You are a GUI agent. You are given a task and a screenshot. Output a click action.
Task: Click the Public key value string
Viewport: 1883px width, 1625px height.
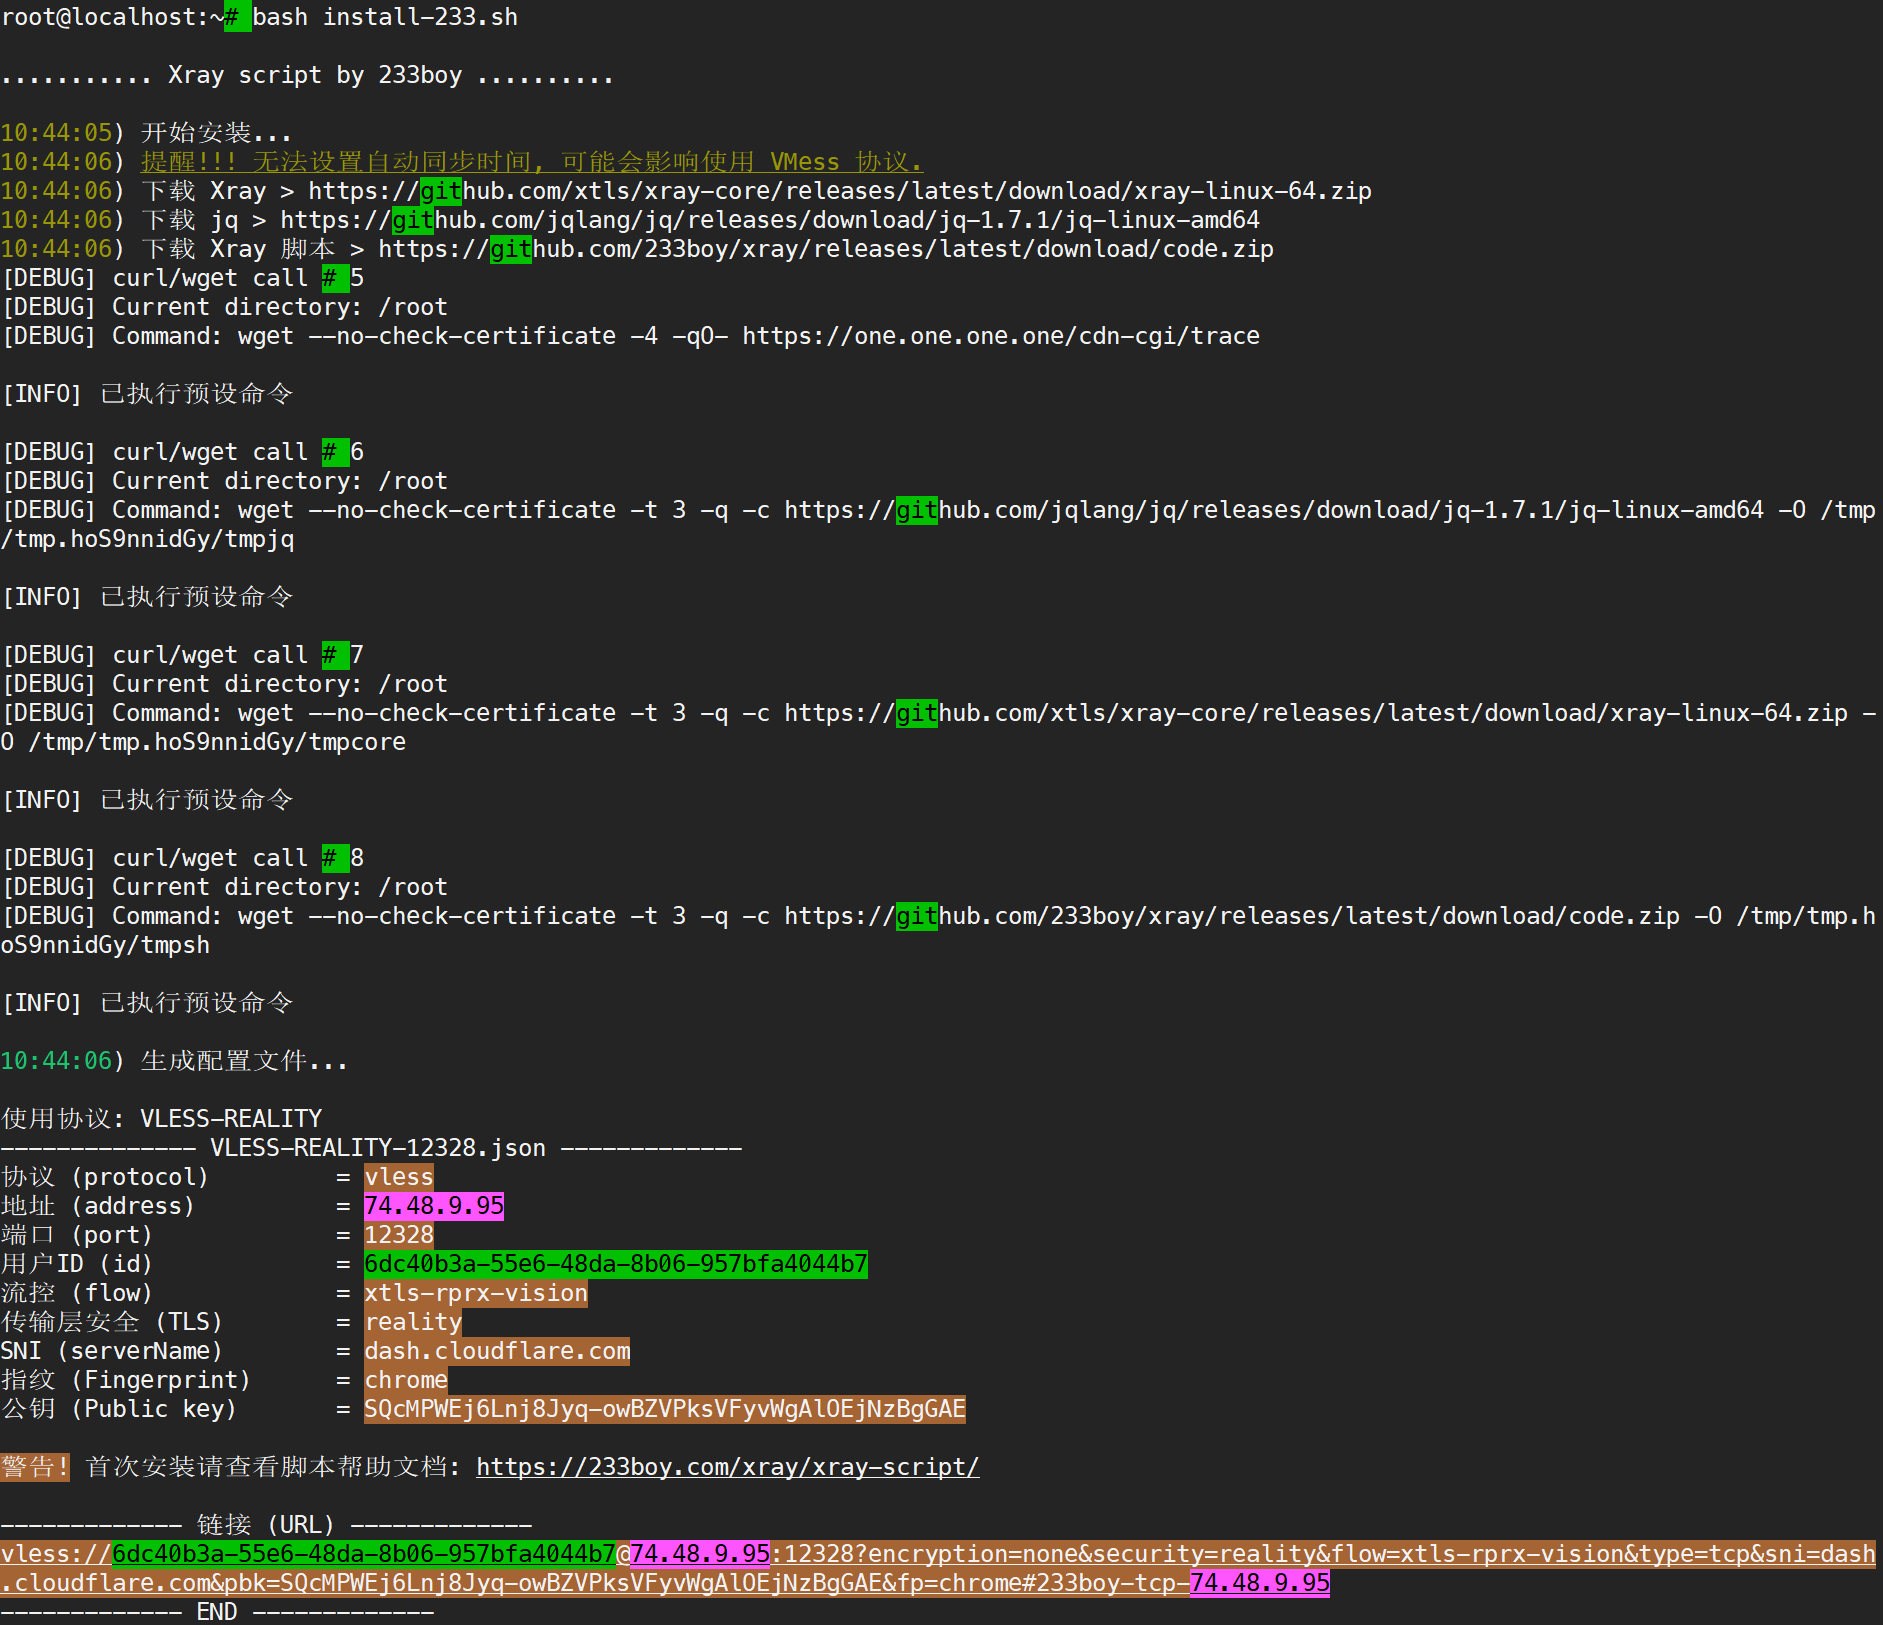(664, 1409)
